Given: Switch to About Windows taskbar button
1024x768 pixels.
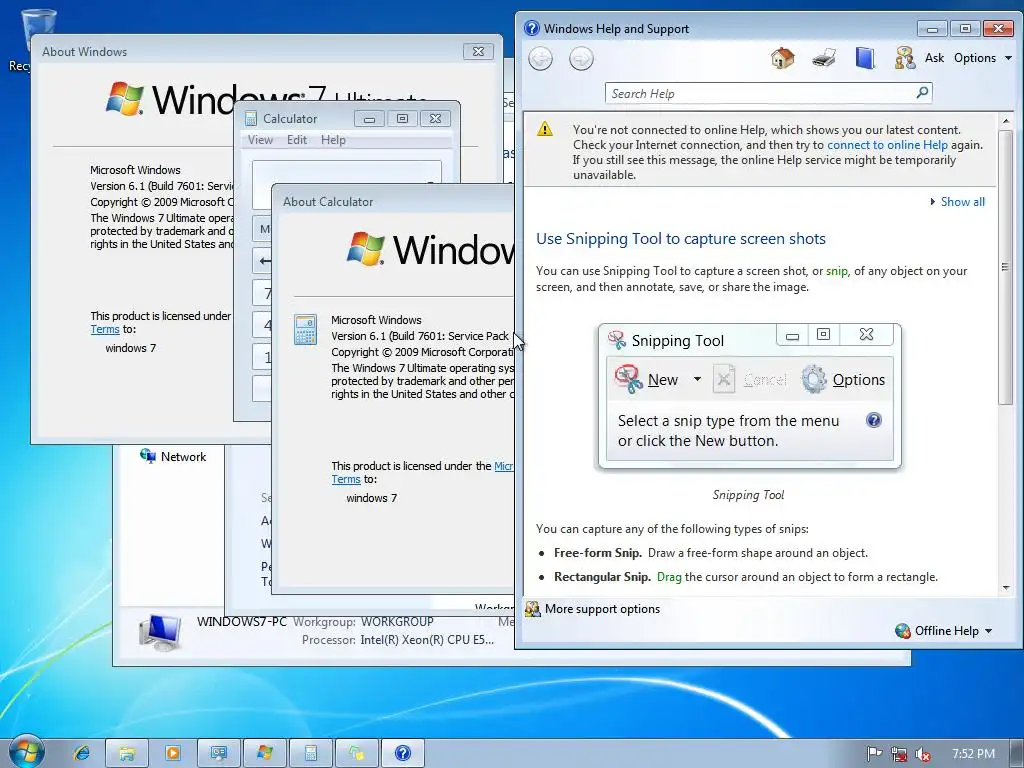Looking at the screenshot, I should pos(264,753).
